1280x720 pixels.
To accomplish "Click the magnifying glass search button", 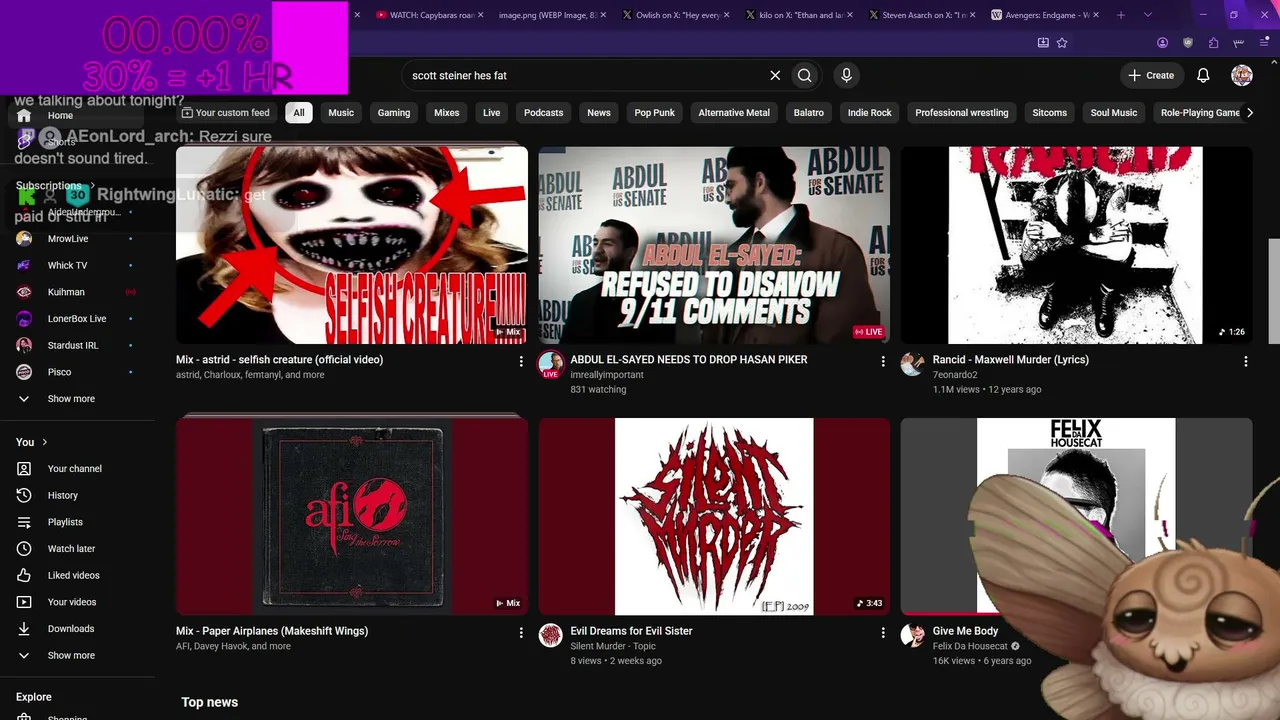I will [x=805, y=75].
